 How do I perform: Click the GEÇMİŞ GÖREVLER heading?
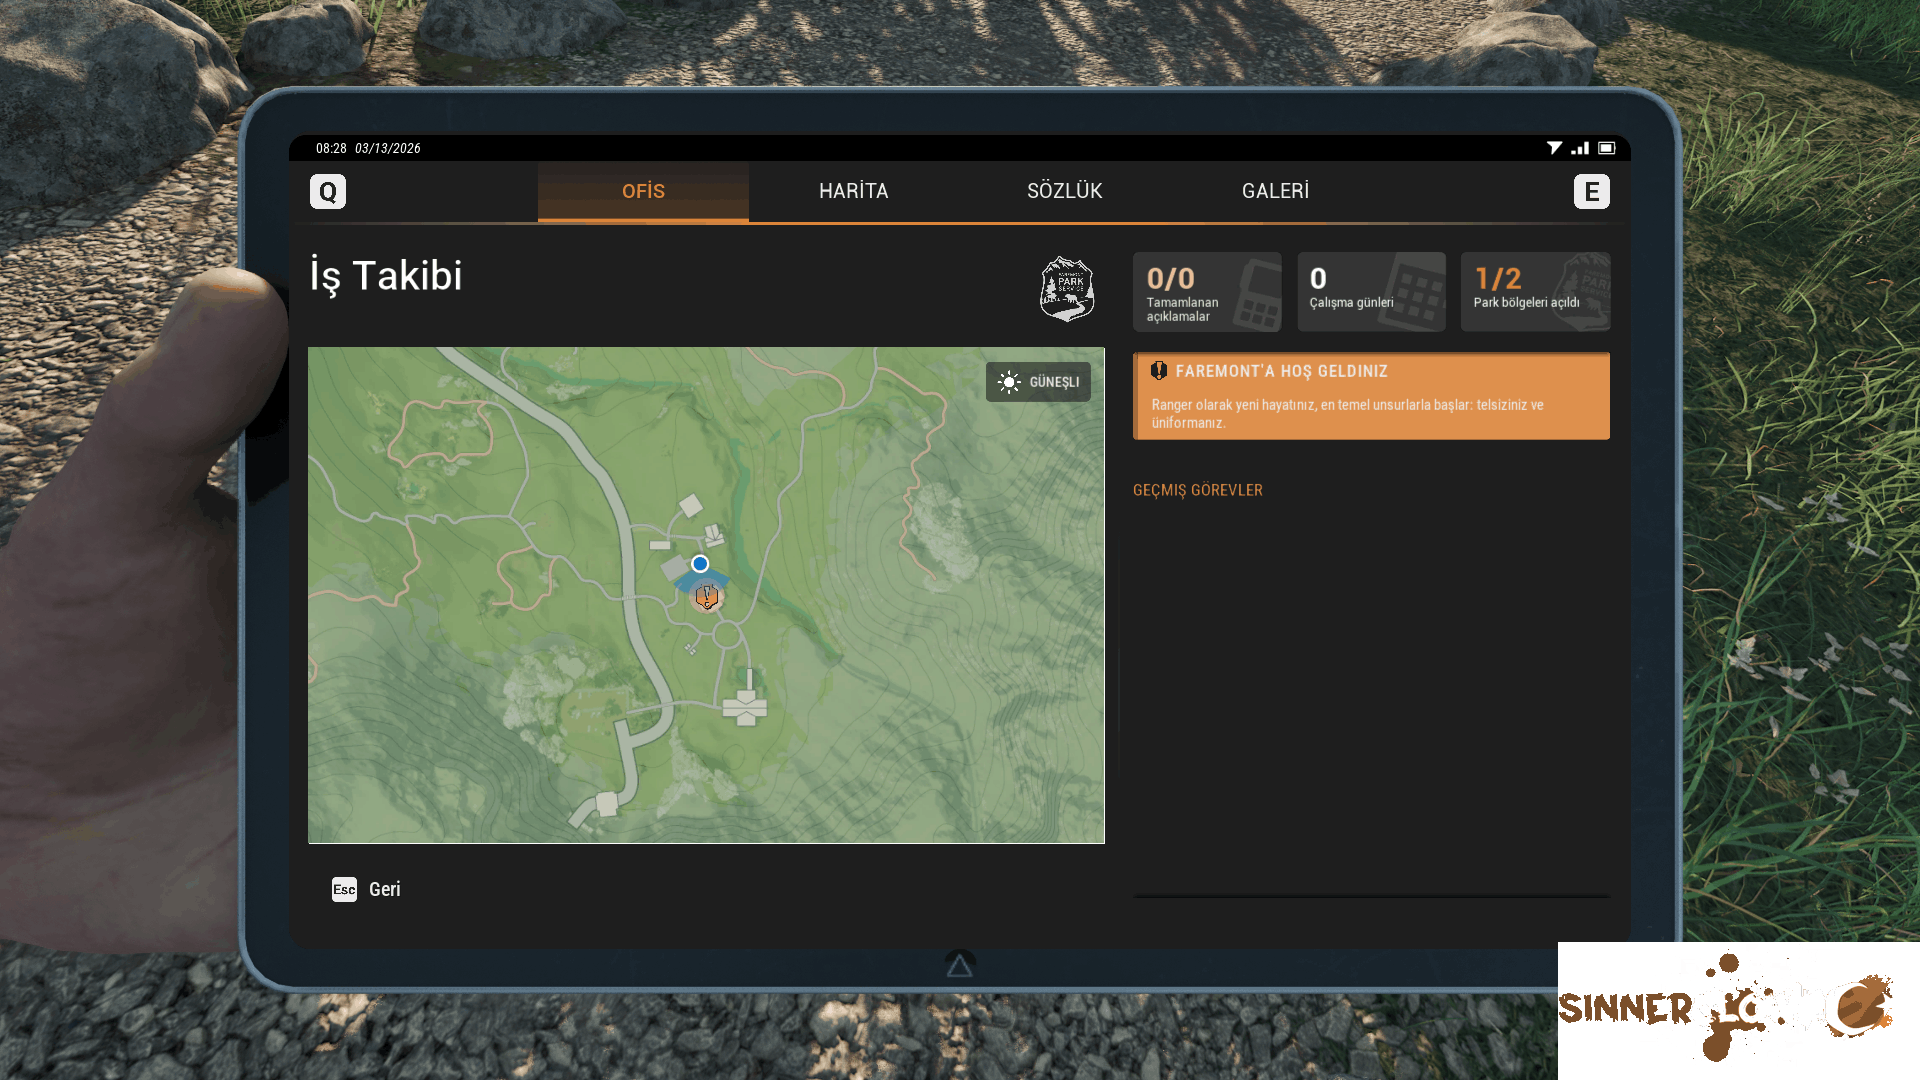[1197, 490]
